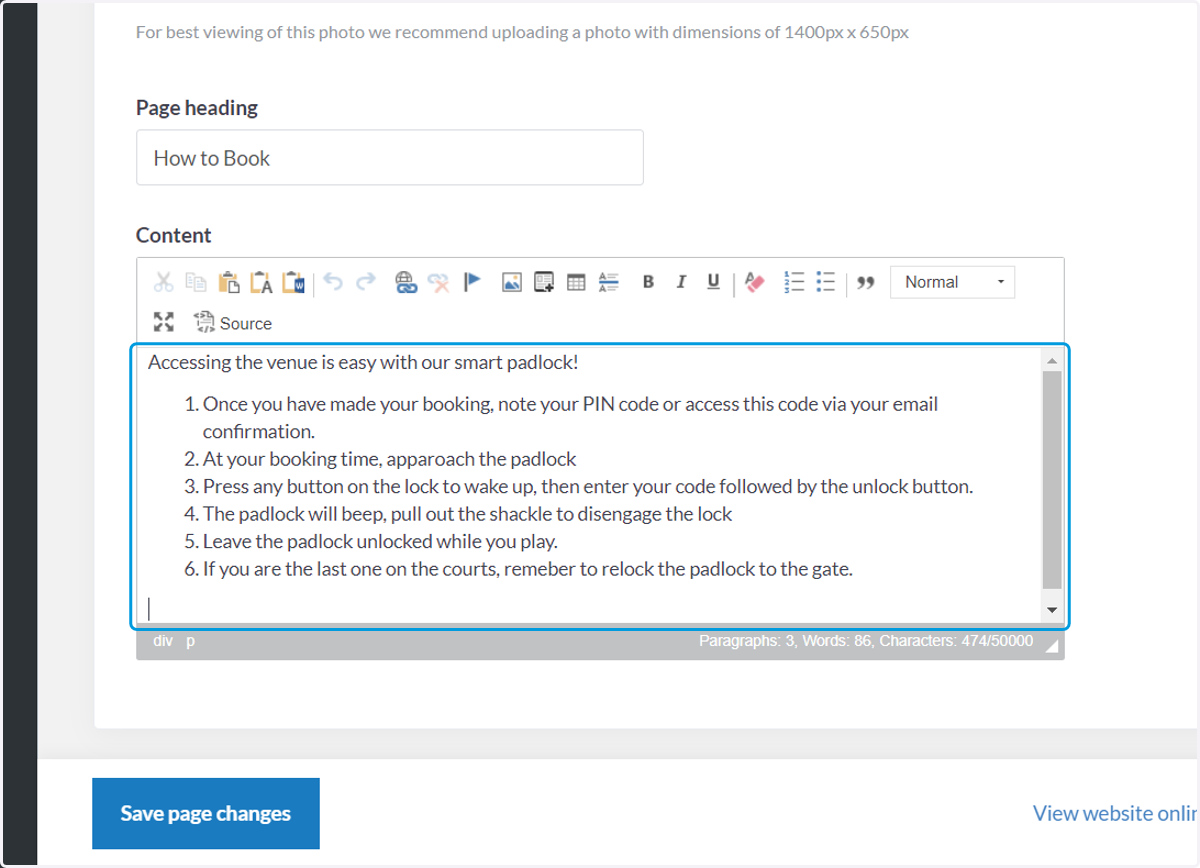
Task: Insert an anchor with the flag icon
Action: click(472, 282)
